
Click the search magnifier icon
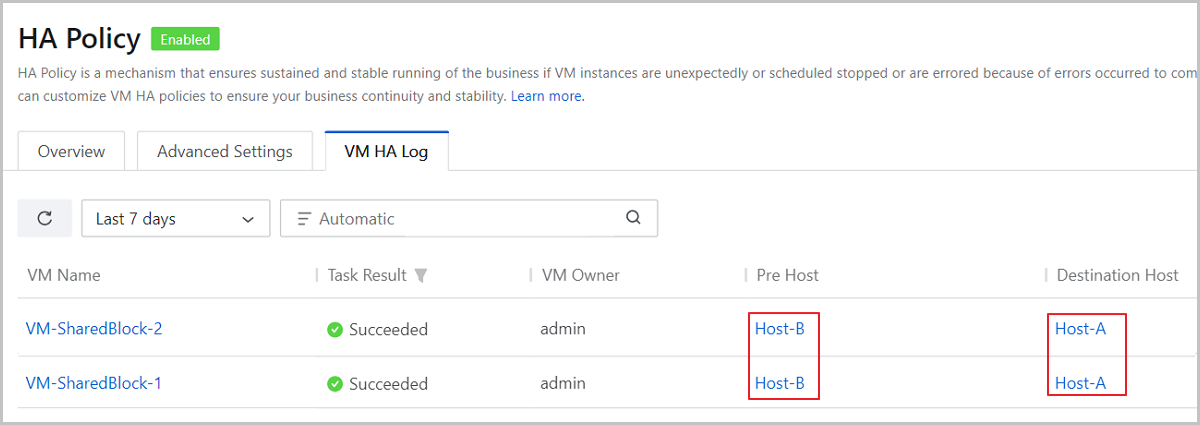pos(633,218)
